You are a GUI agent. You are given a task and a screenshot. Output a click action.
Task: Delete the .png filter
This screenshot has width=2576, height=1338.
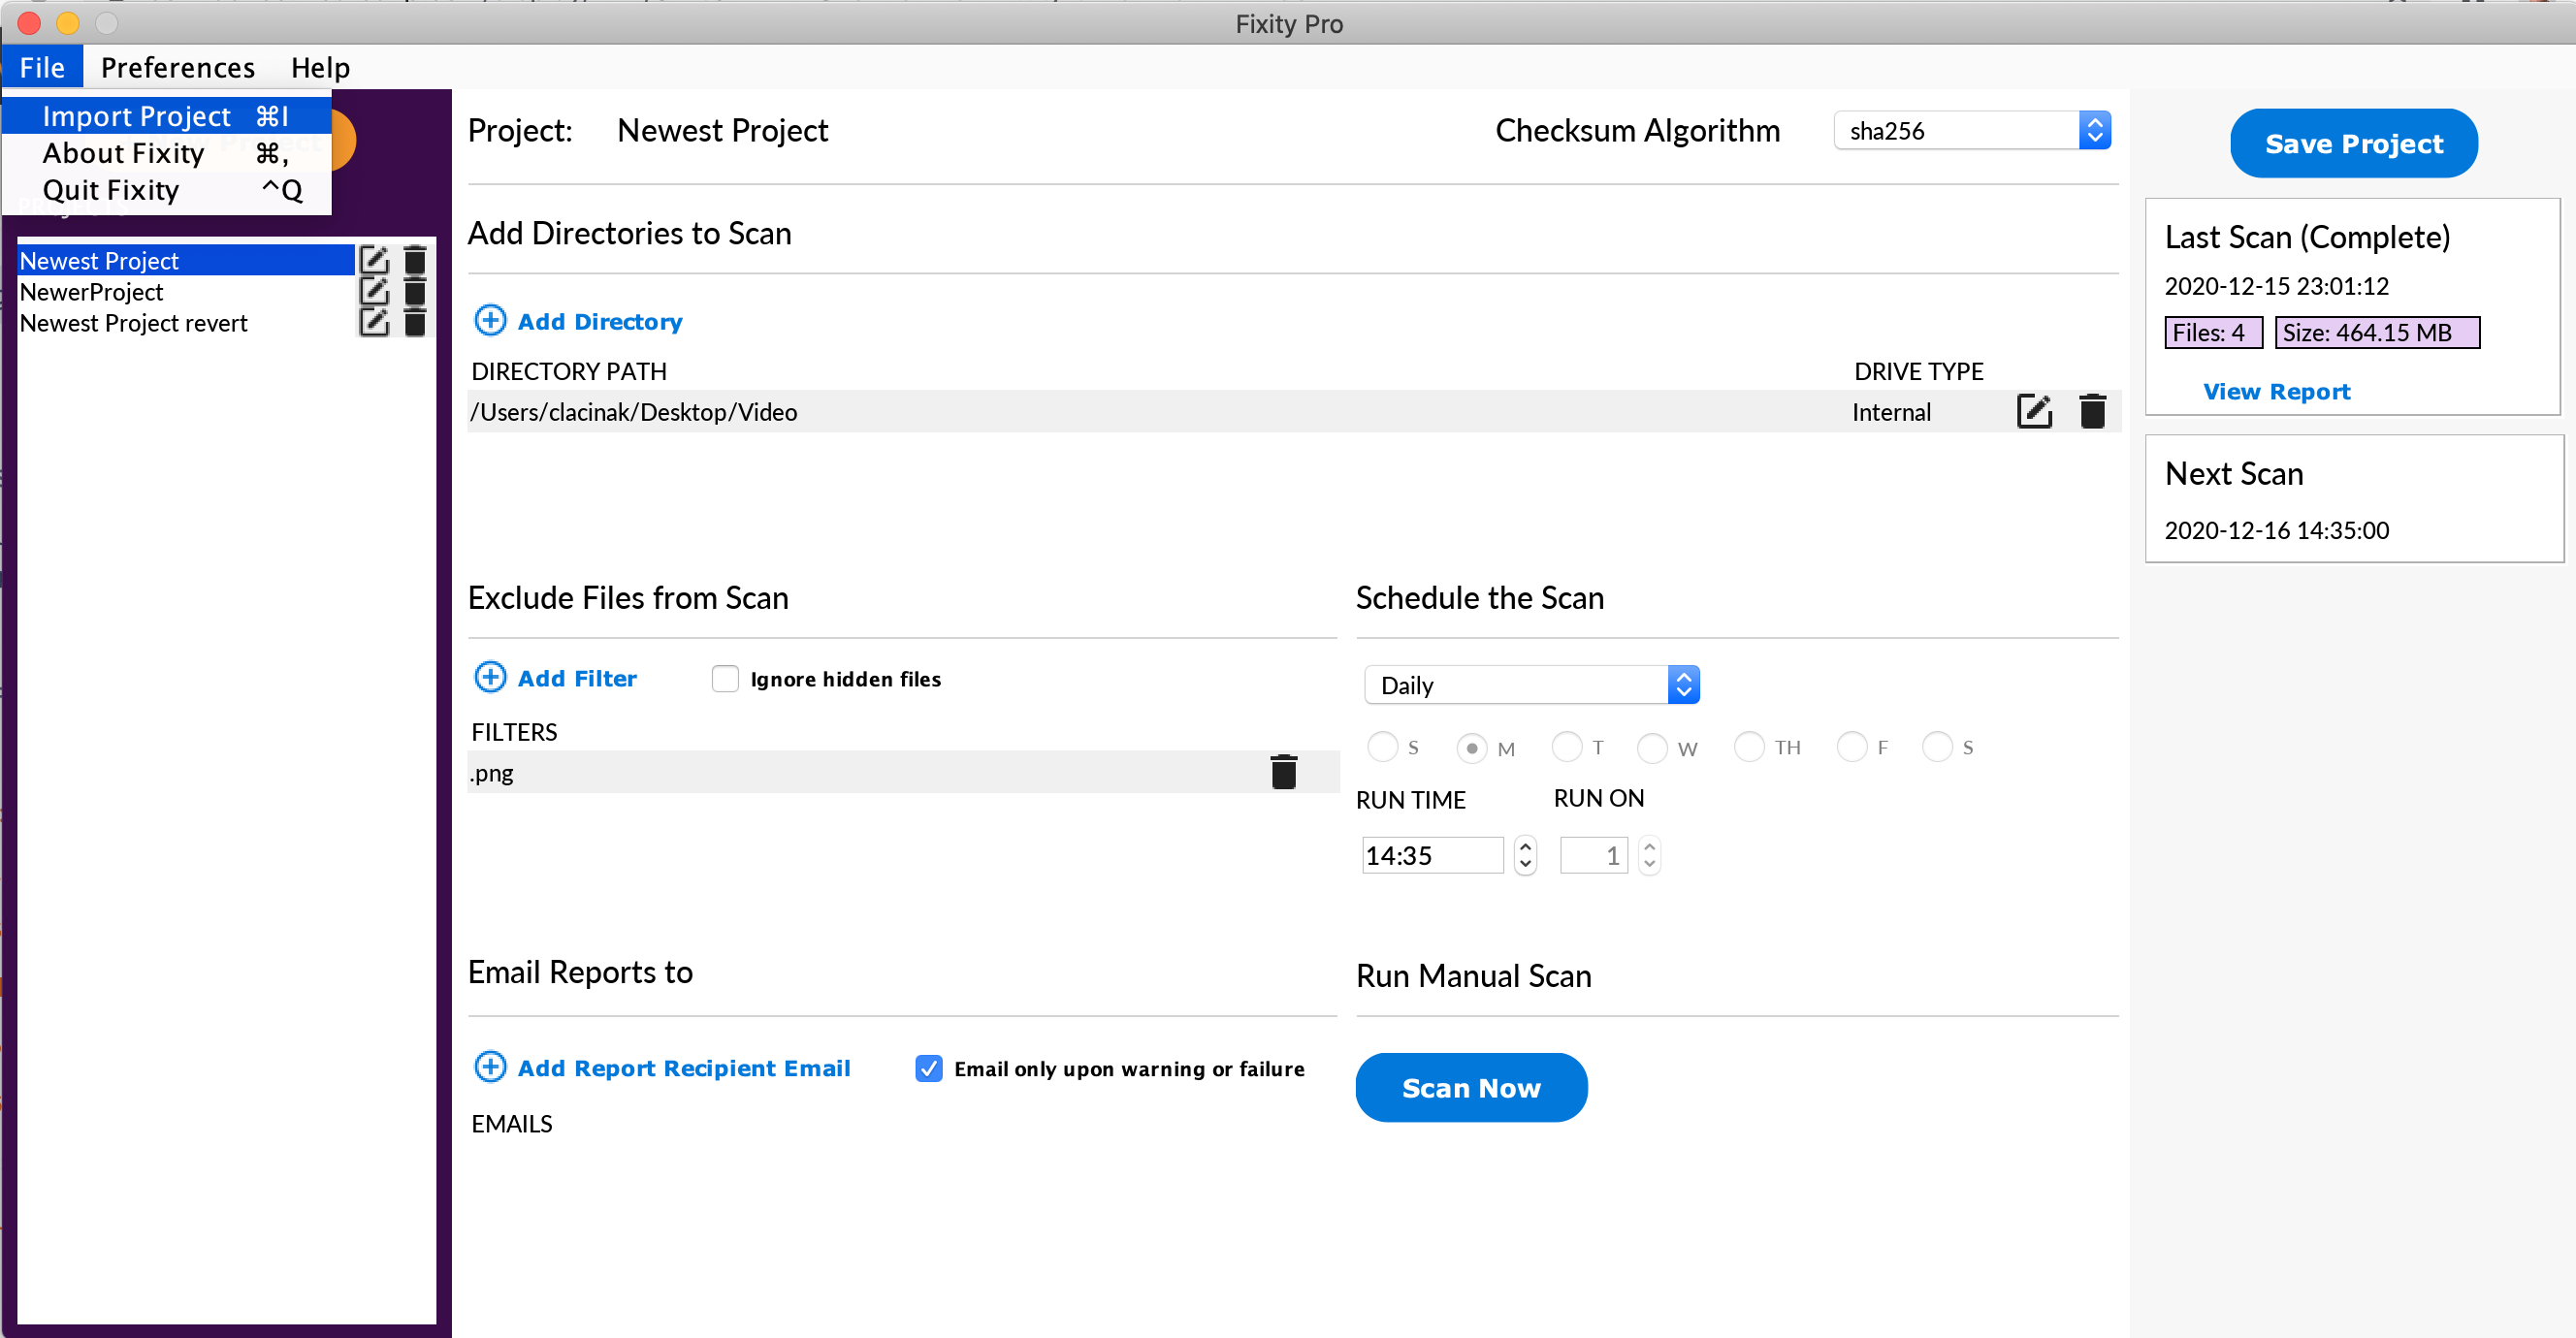(1284, 772)
